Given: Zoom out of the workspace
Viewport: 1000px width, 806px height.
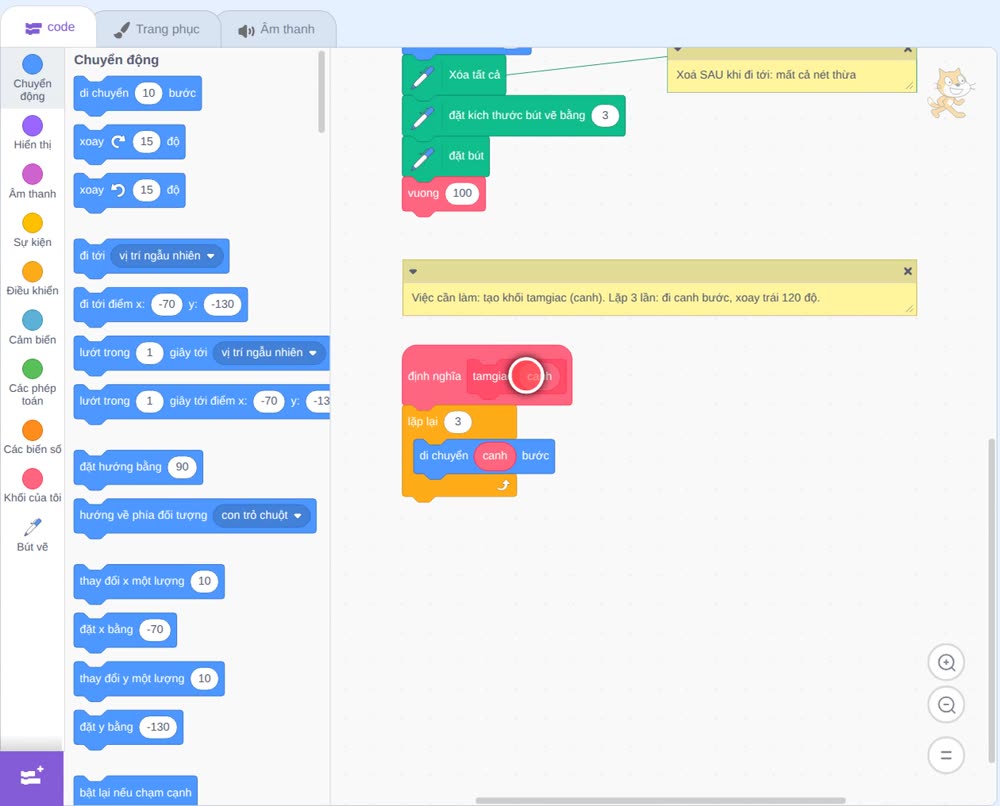Looking at the screenshot, I should (946, 705).
